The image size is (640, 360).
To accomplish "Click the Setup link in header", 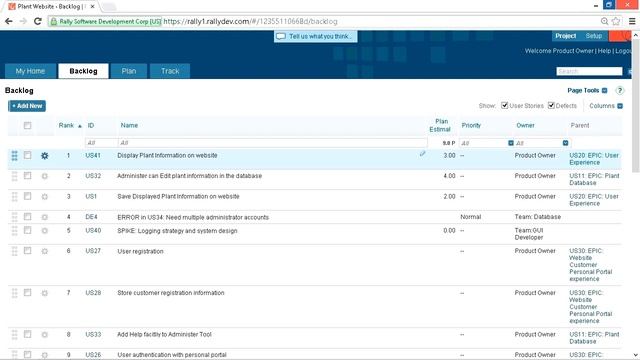I will coord(593,36).
